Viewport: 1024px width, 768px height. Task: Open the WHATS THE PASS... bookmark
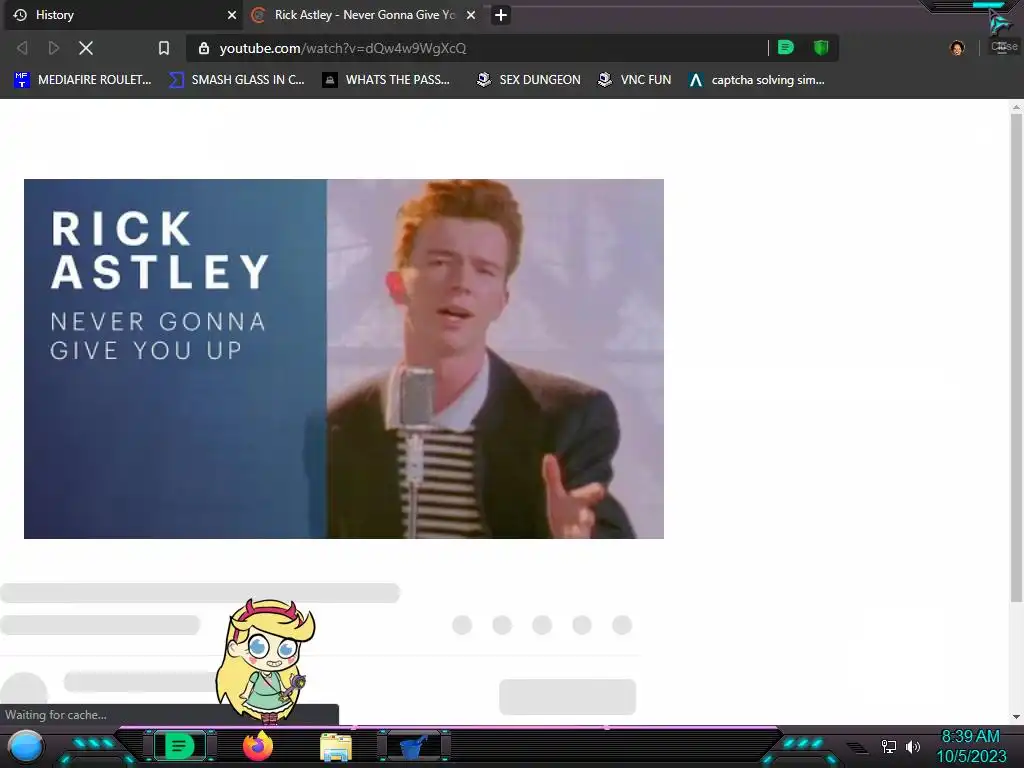click(x=386, y=80)
